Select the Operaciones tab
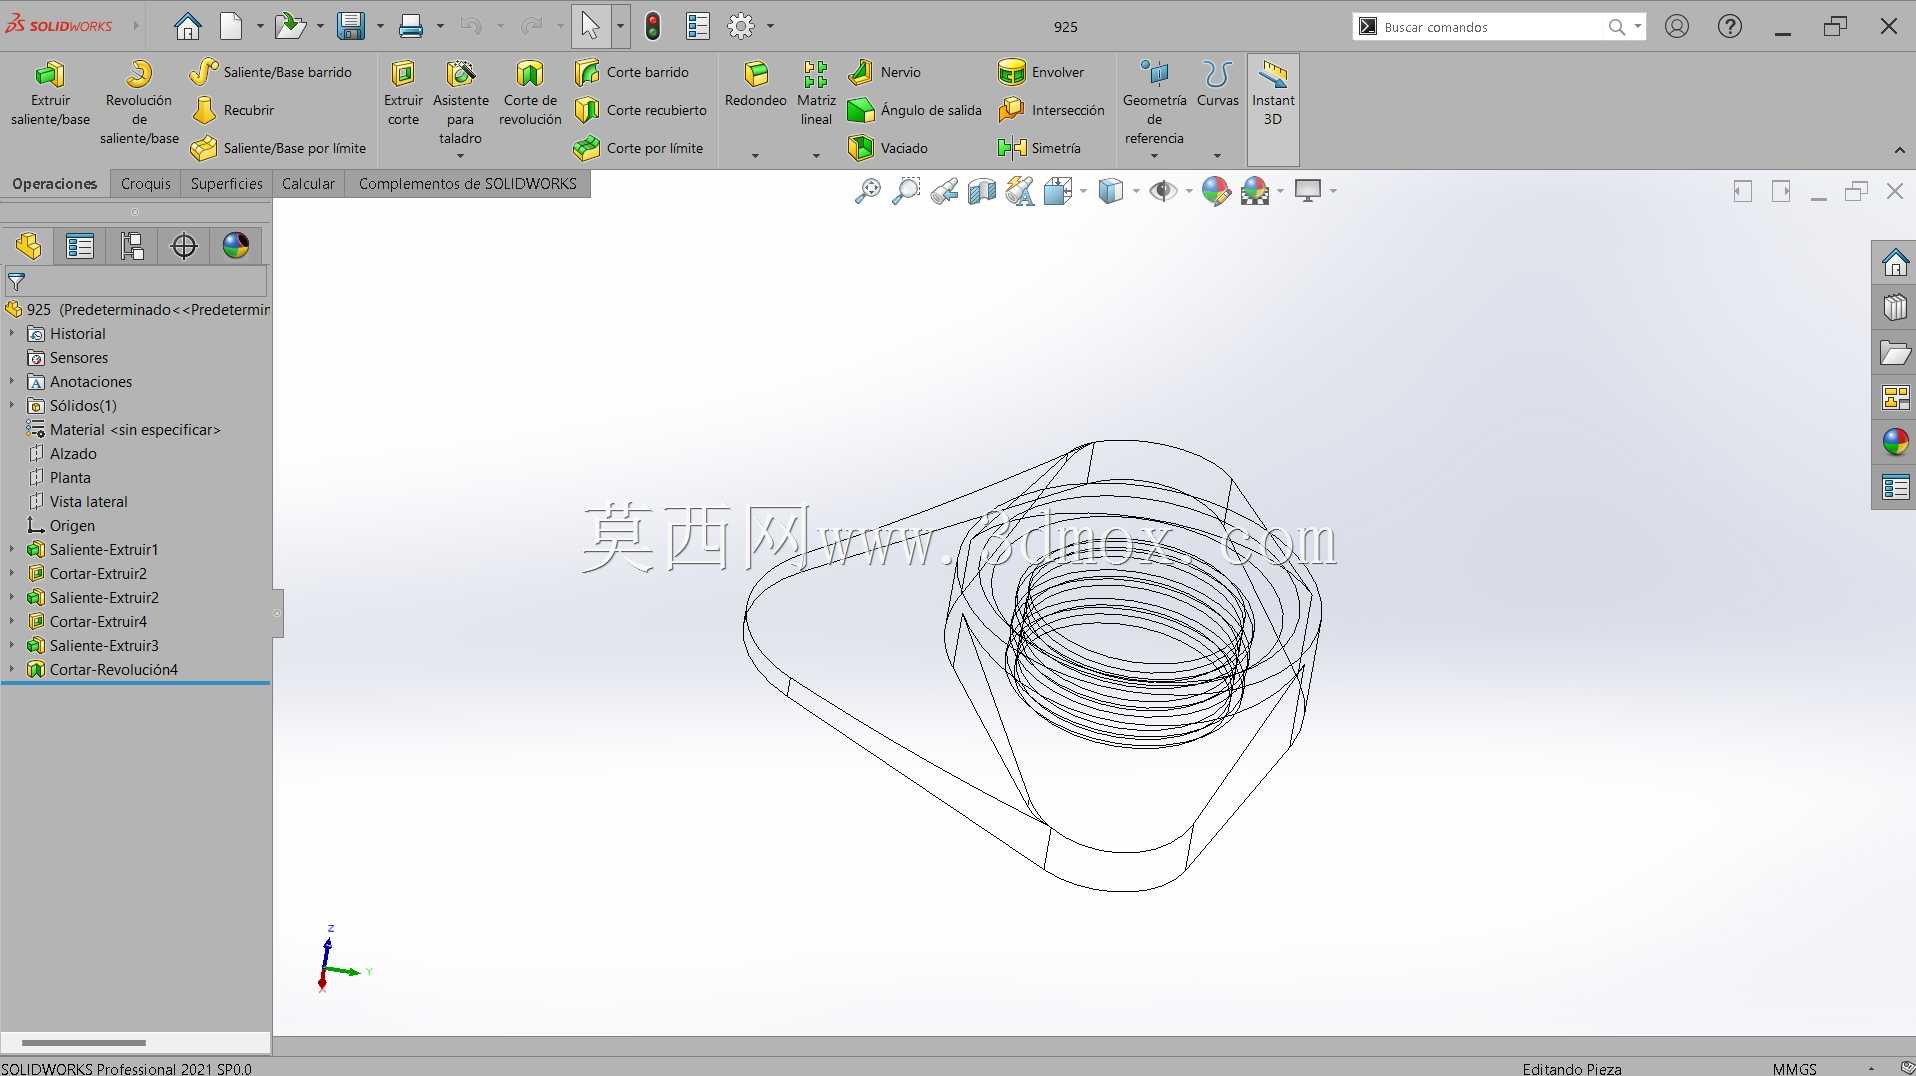 [x=55, y=184]
